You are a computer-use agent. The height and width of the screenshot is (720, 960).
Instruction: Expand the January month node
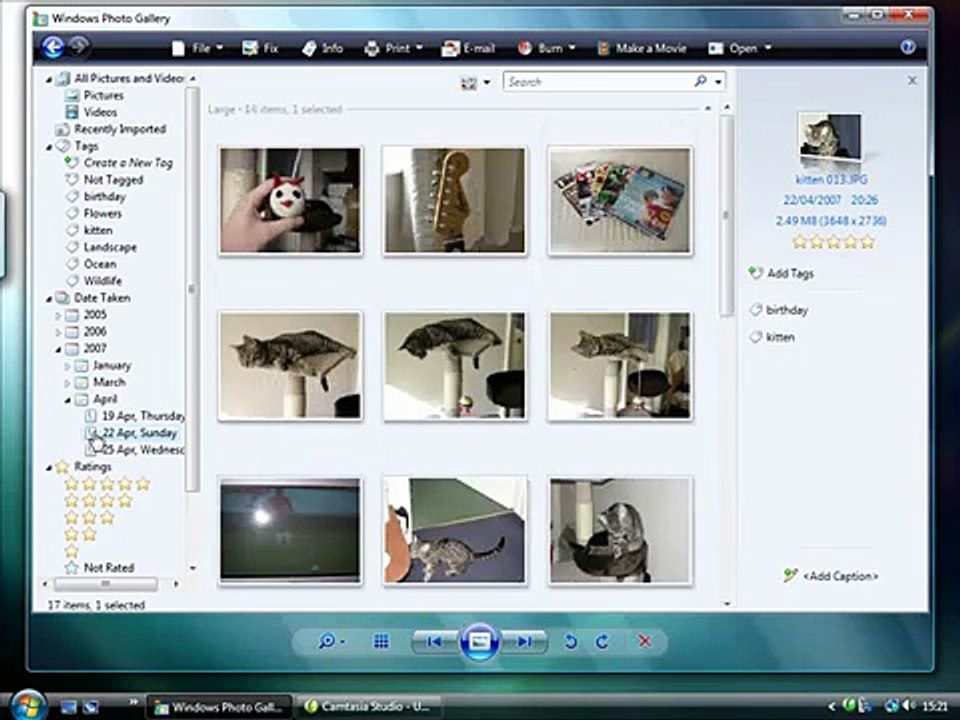67,366
